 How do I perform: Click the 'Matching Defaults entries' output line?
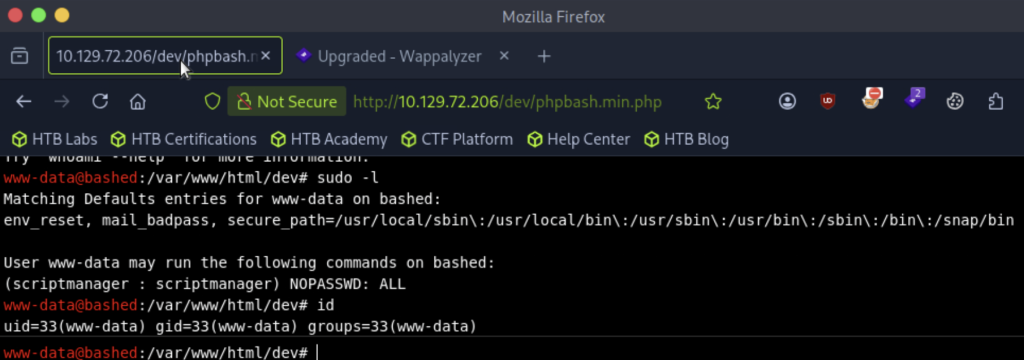pos(223,199)
